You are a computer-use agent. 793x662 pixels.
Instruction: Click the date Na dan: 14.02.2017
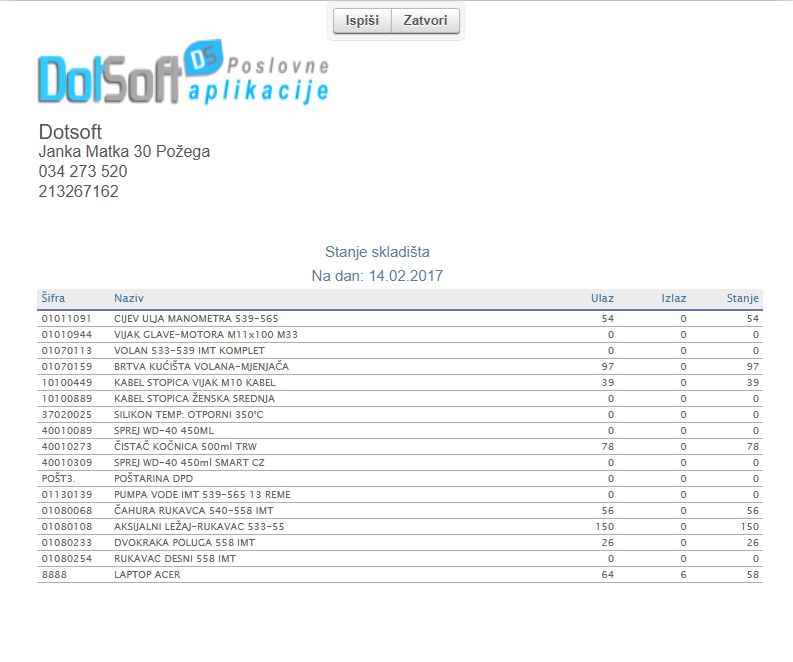(377, 275)
